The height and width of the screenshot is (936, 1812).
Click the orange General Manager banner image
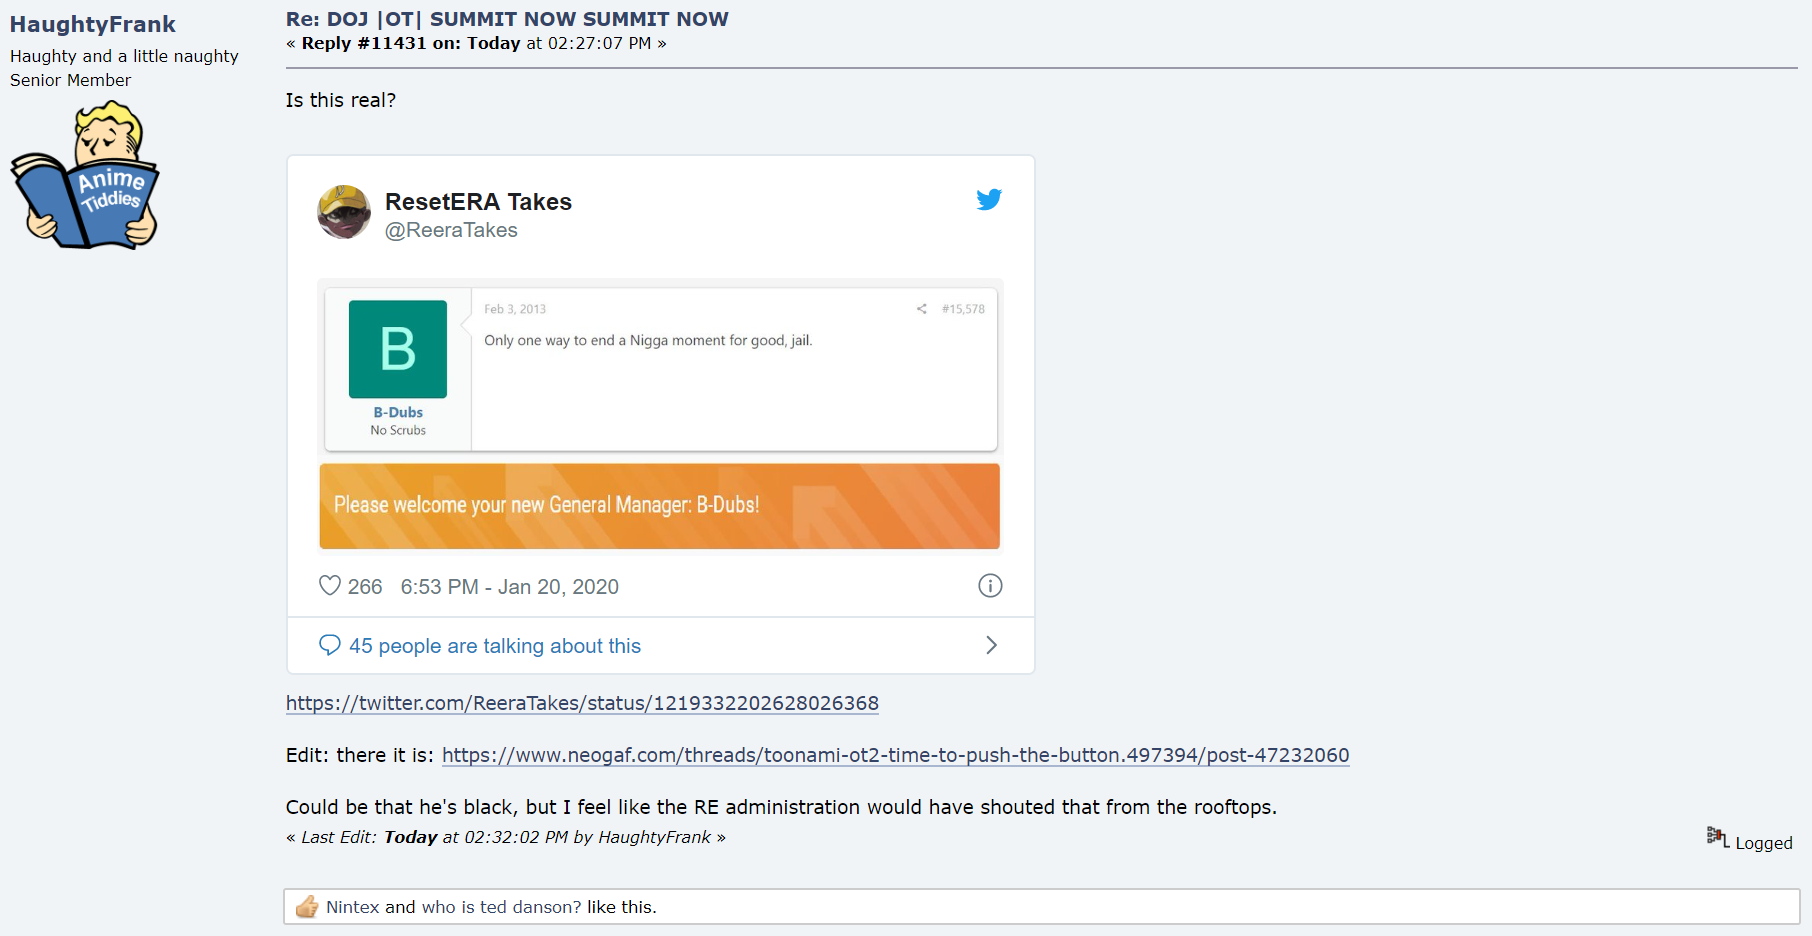660,506
